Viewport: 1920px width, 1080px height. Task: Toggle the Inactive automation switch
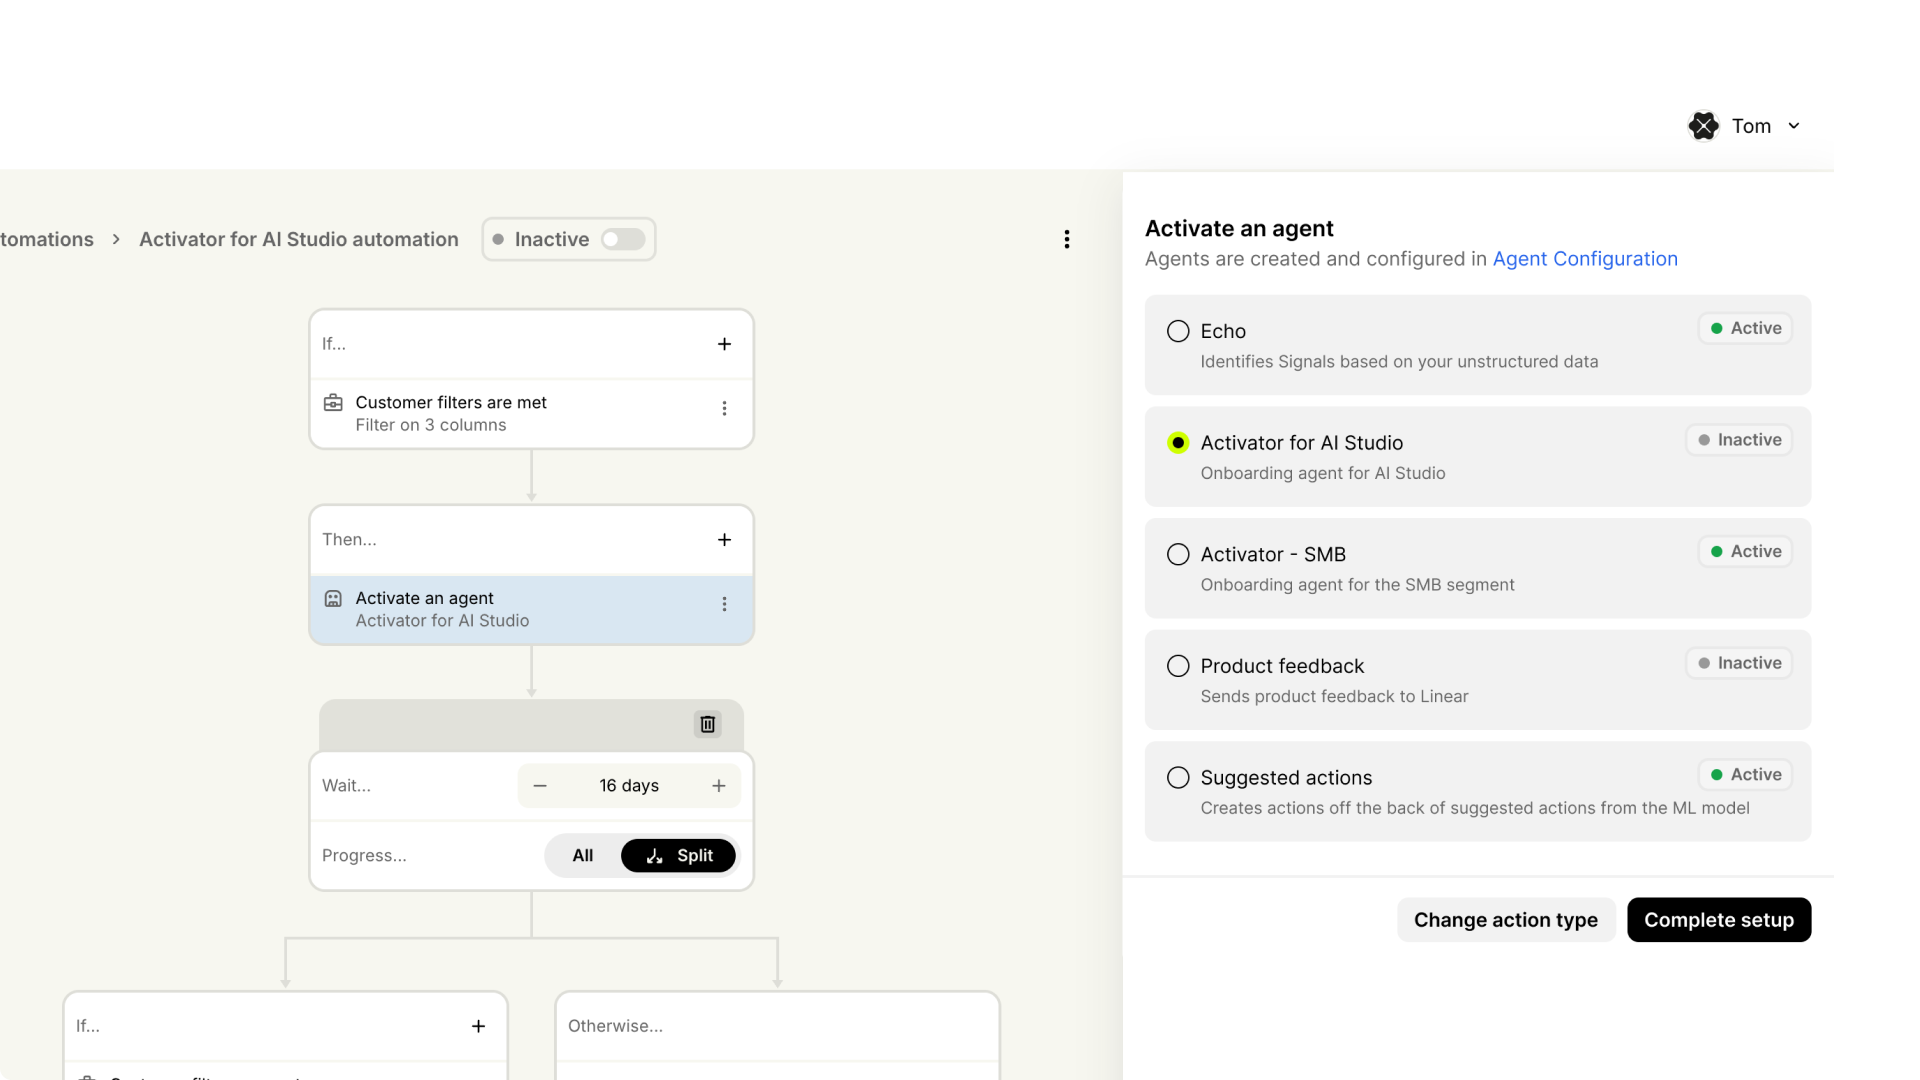click(x=623, y=239)
